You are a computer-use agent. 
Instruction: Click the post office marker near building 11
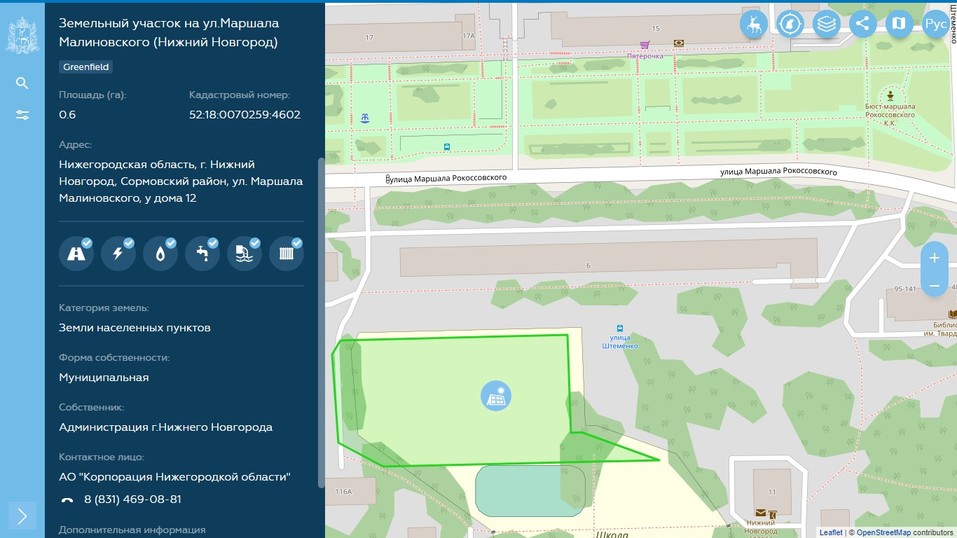760,513
